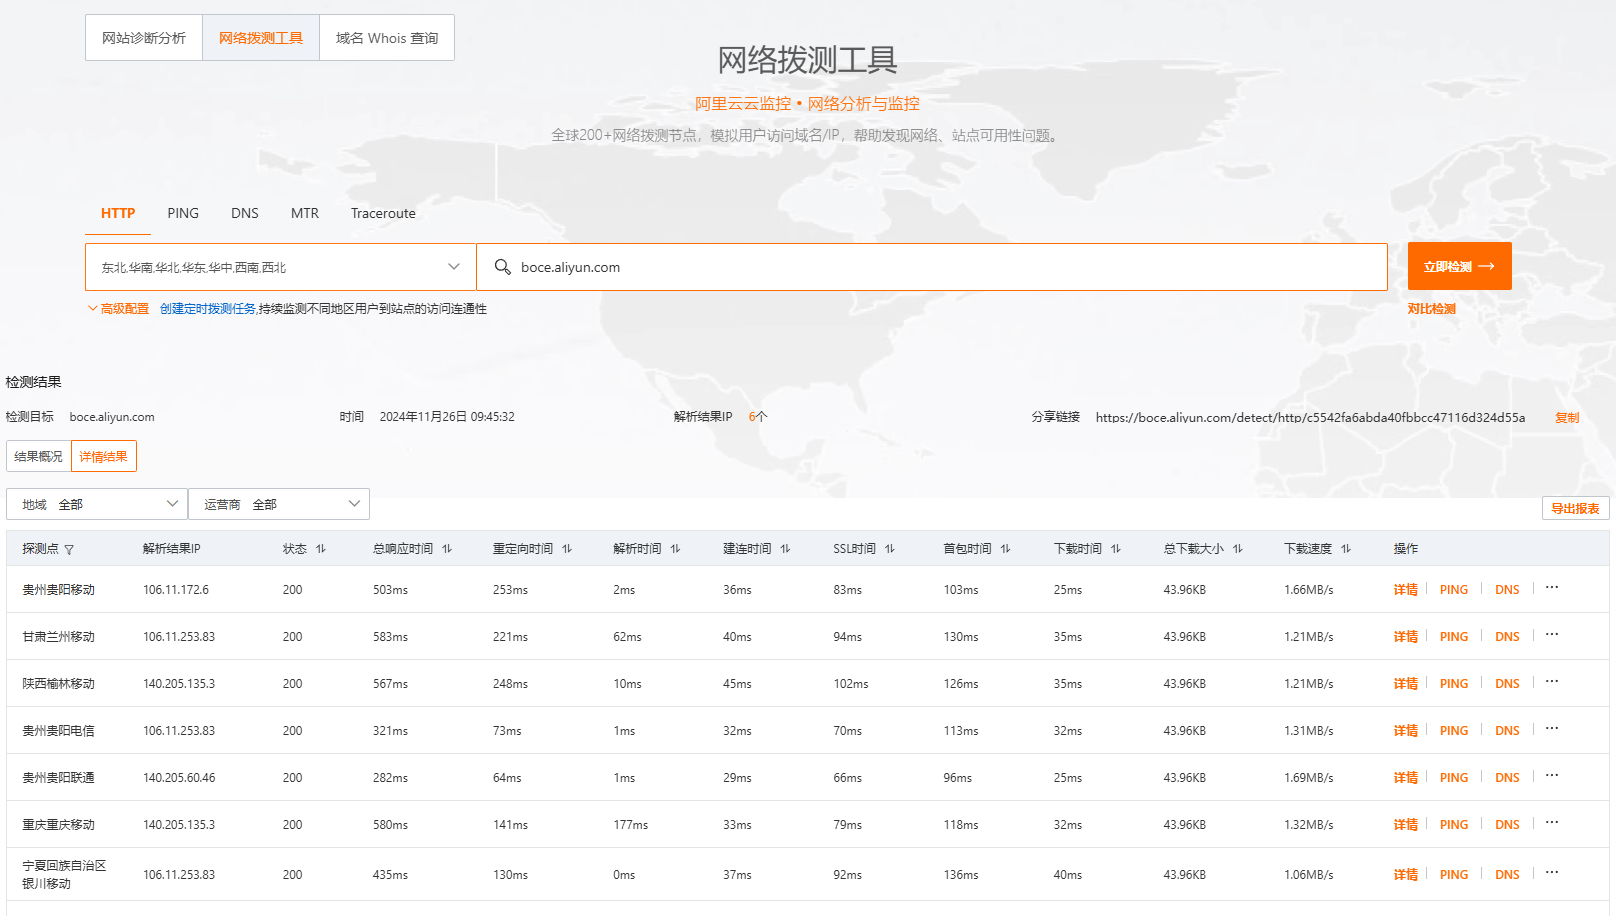Viewport: 1616px width, 916px height.
Task: Run DNS for 陕西榆林移动 row
Action: (1507, 684)
